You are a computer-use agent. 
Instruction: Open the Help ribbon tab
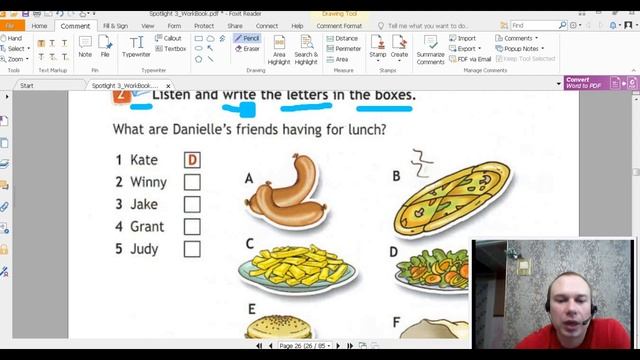click(297, 26)
